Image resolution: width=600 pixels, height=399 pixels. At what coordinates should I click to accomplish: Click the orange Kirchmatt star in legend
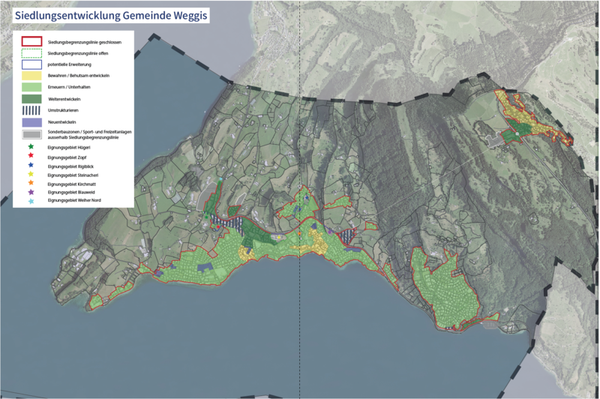pyautogui.click(x=31, y=183)
